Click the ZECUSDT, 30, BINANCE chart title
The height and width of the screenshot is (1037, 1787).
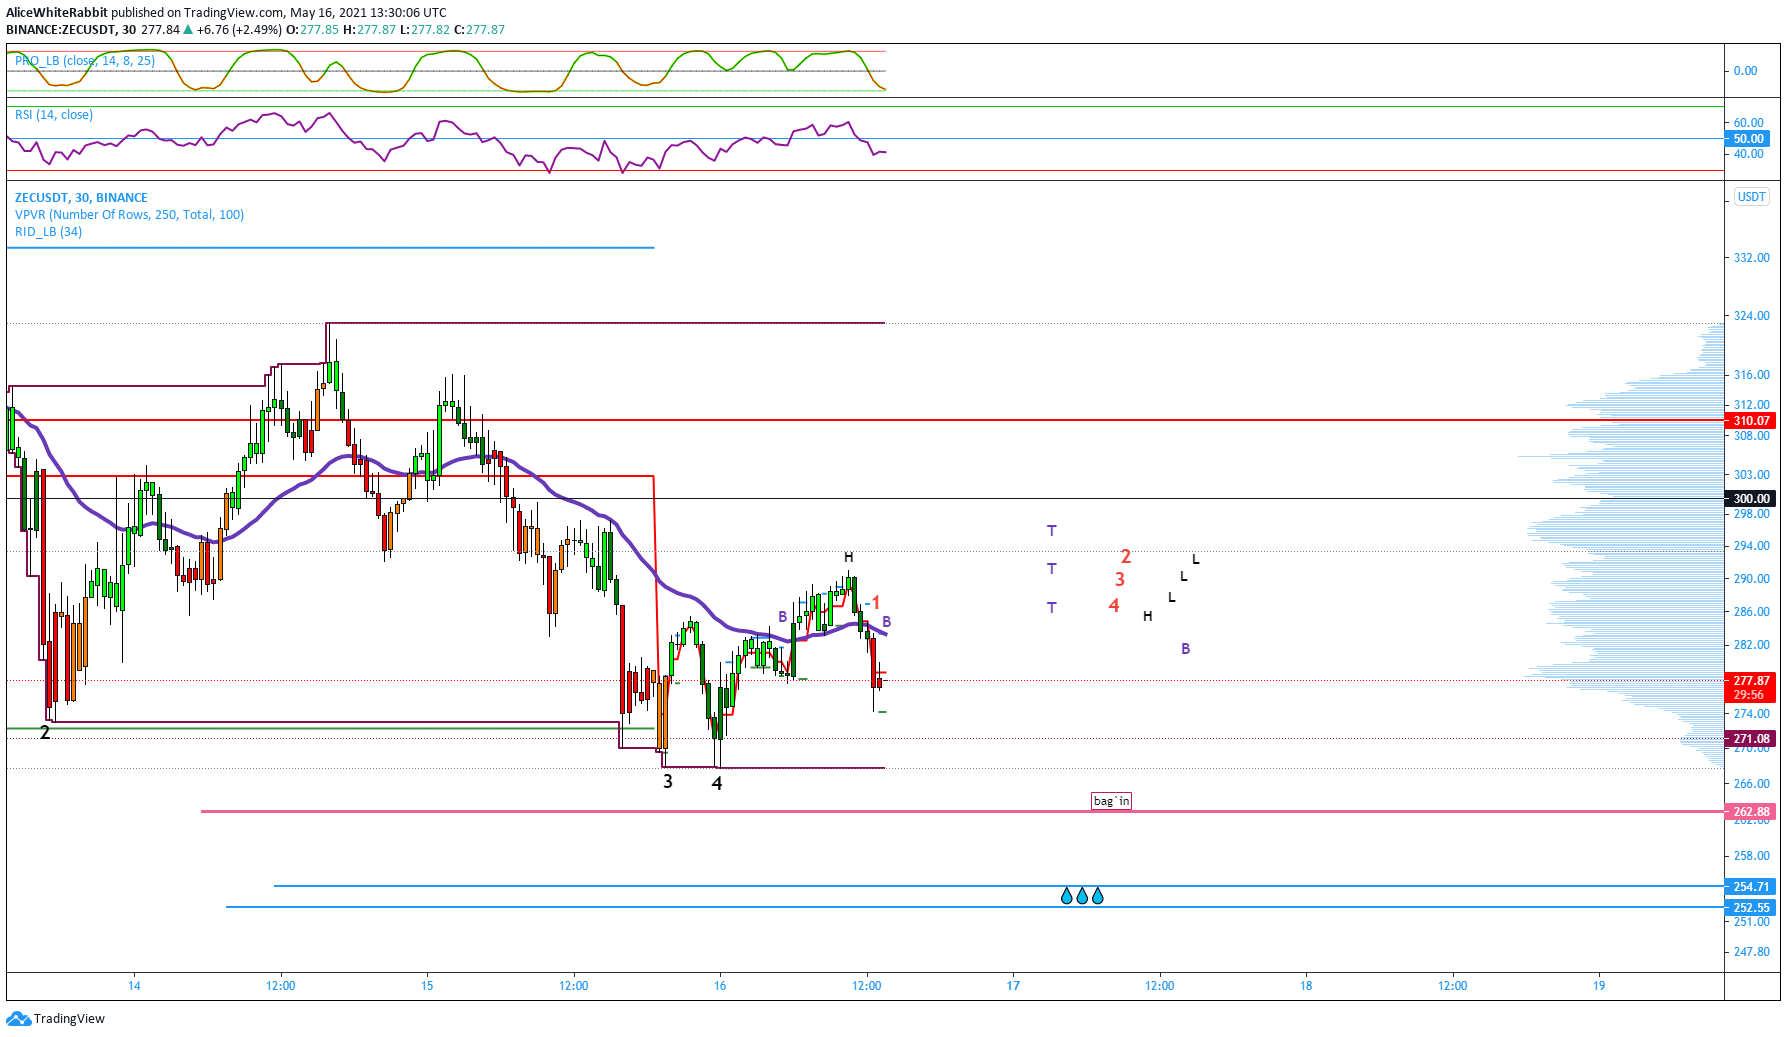[81, 198]
